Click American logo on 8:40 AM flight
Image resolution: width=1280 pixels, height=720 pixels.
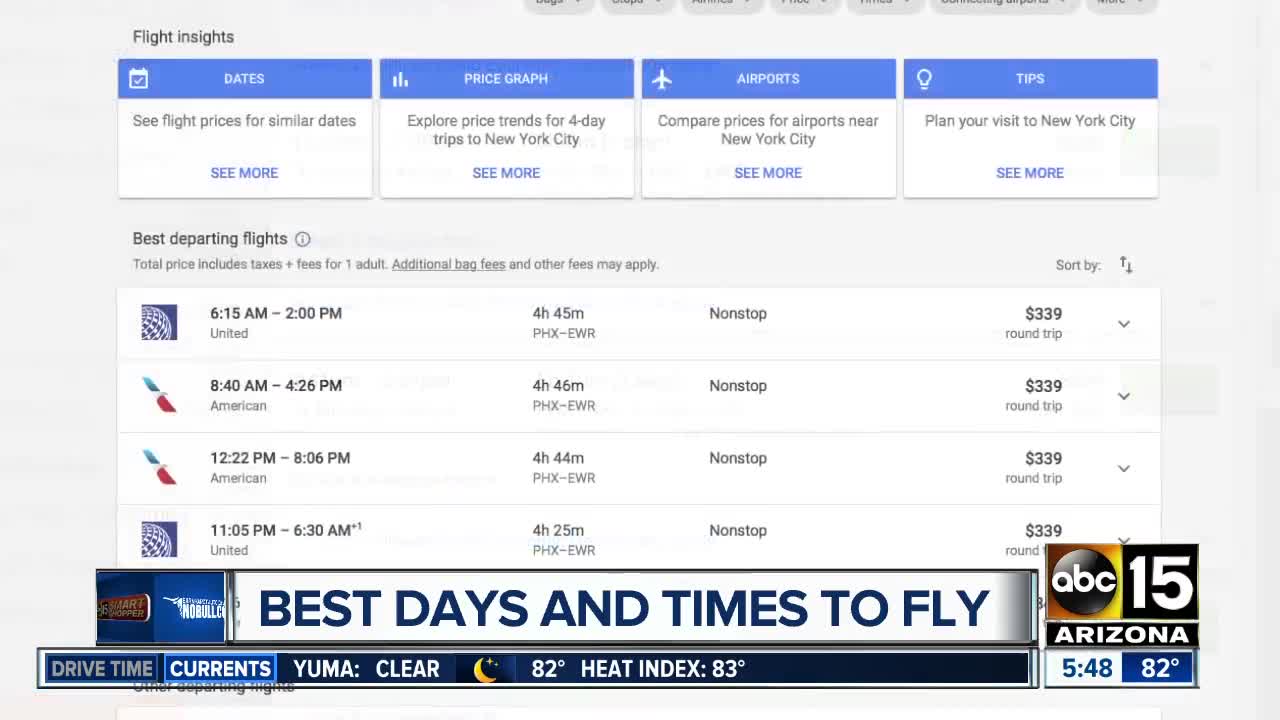[159, 395]
